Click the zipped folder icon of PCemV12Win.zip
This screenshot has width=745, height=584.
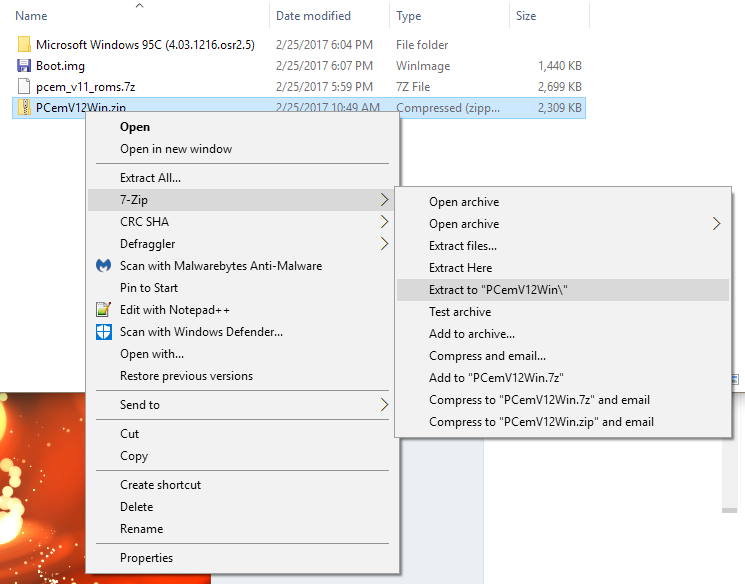(x=24, y=107)
